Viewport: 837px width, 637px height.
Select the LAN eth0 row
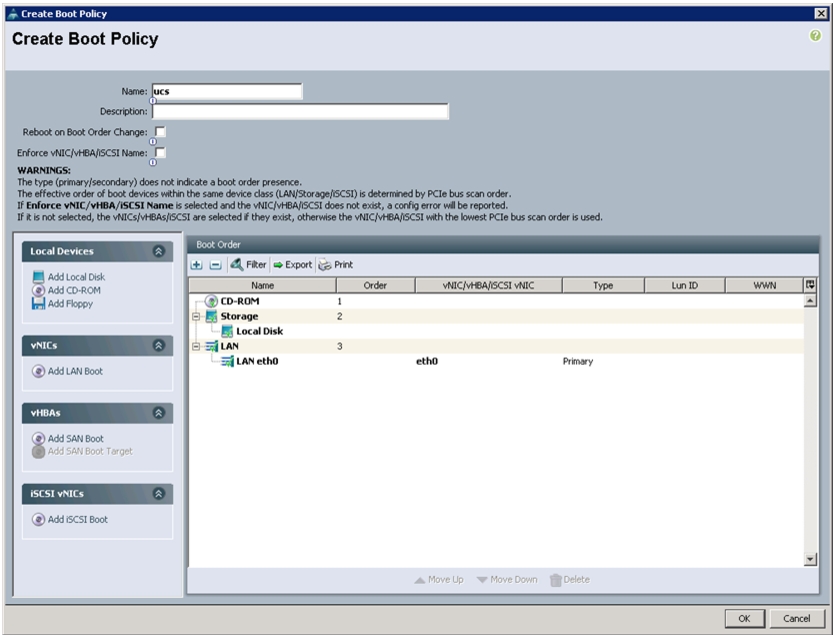496,361
